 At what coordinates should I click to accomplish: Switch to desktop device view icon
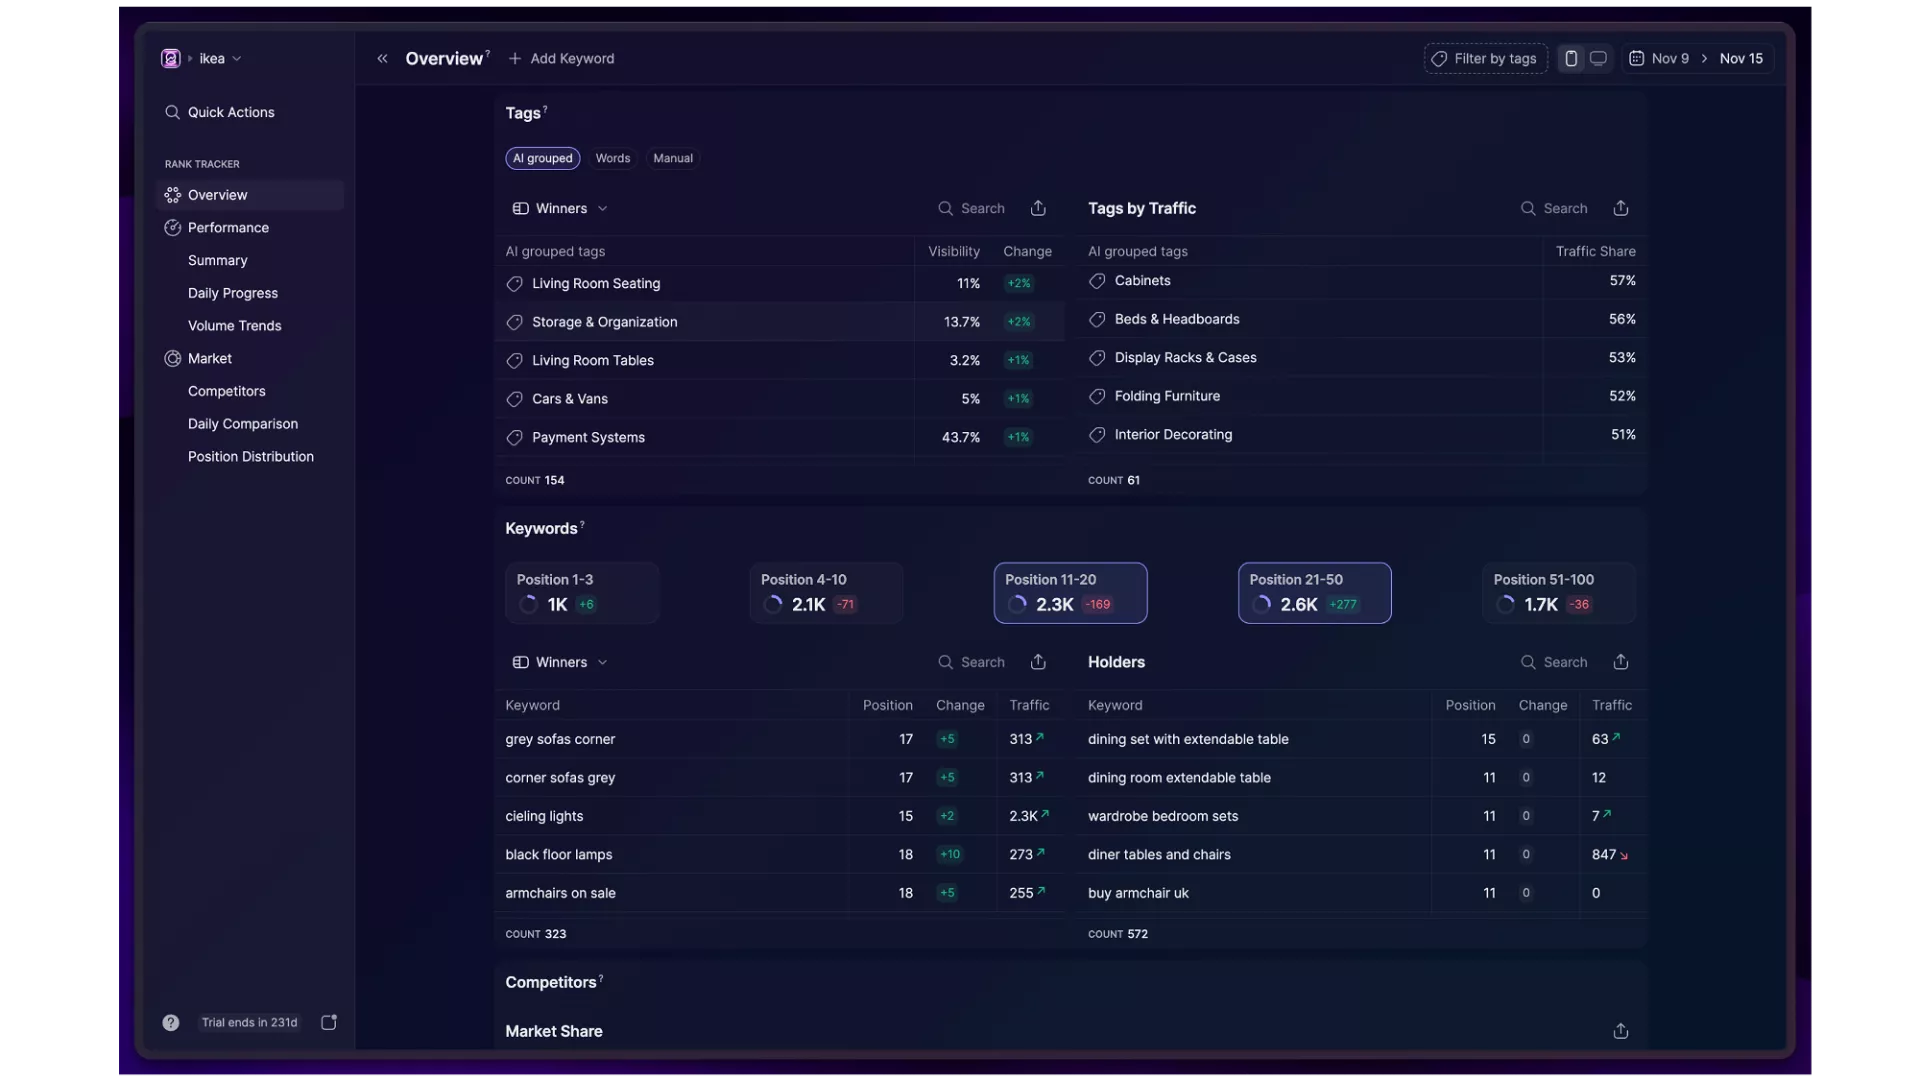pos(1598,59)
